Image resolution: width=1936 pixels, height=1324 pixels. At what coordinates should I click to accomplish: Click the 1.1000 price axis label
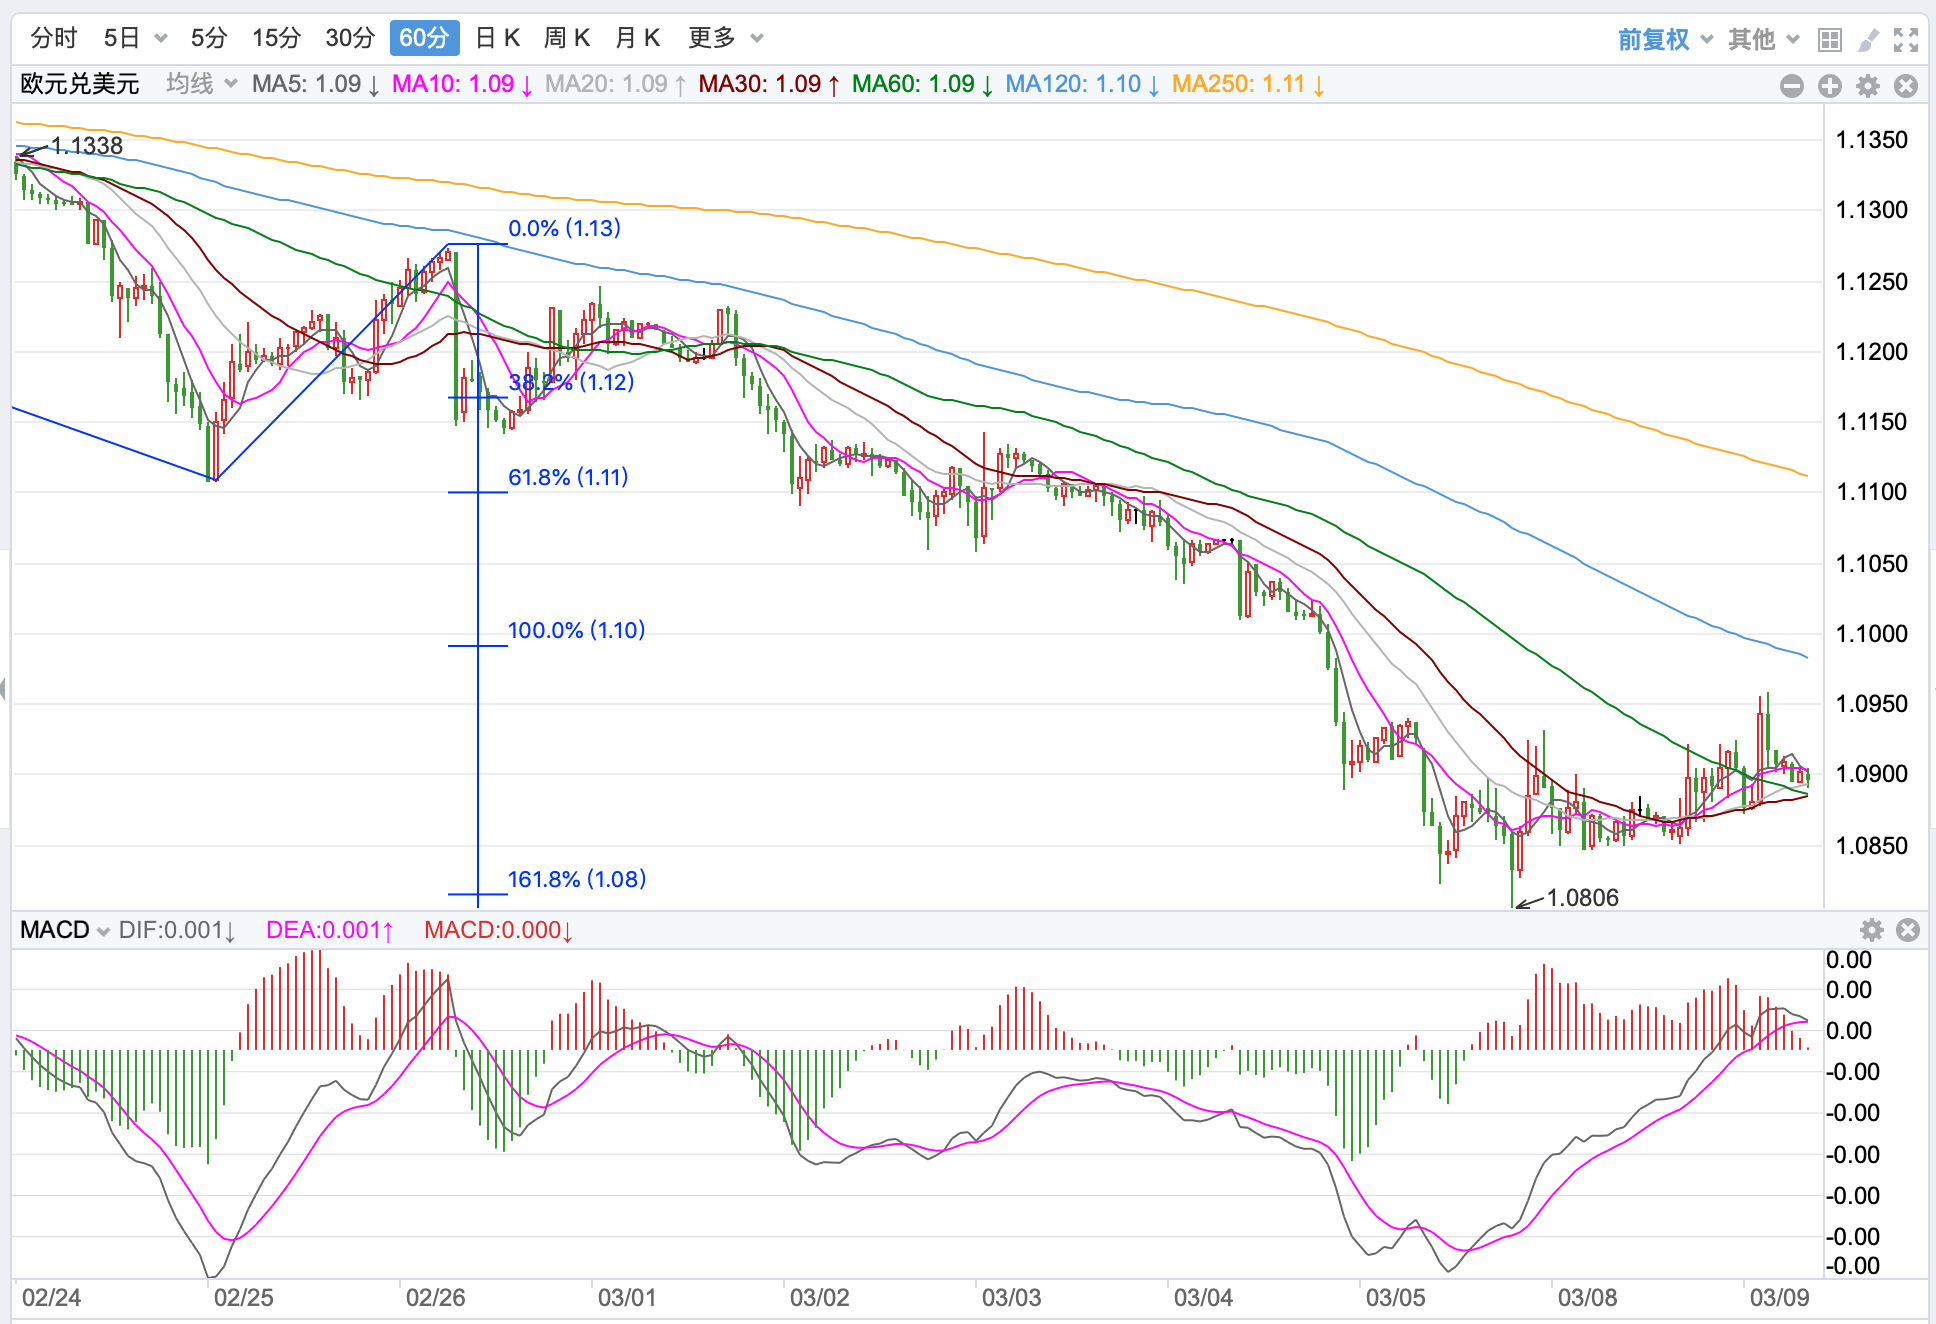(x=1872, y=634)
